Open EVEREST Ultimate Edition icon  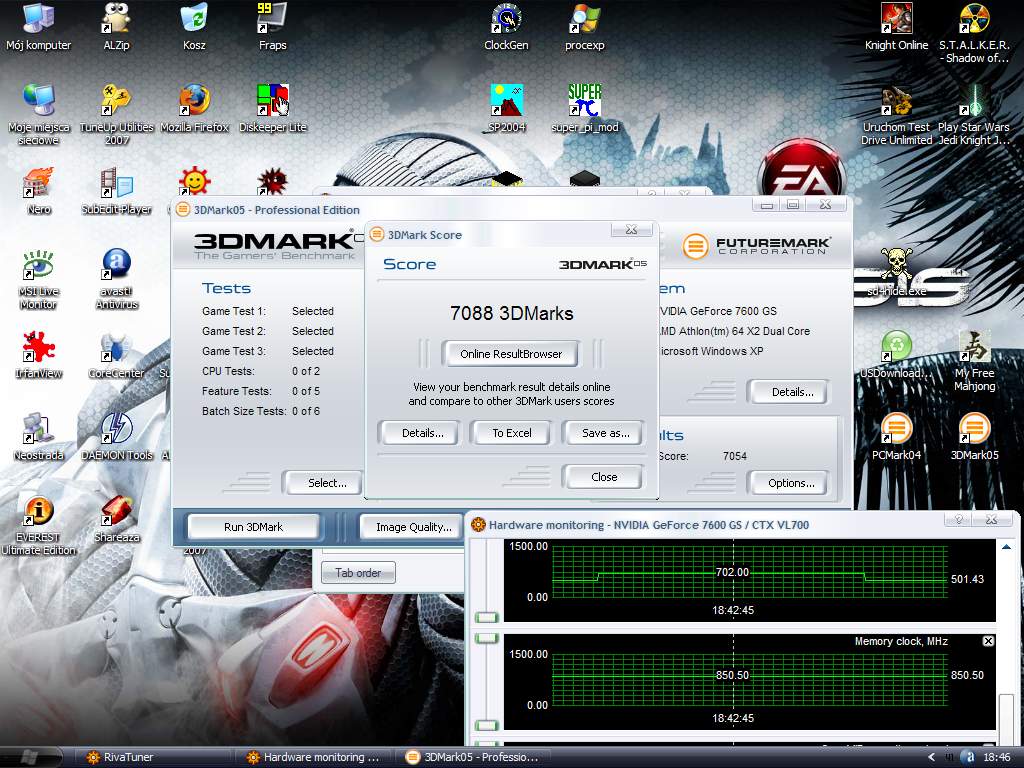tap(39, 526)
